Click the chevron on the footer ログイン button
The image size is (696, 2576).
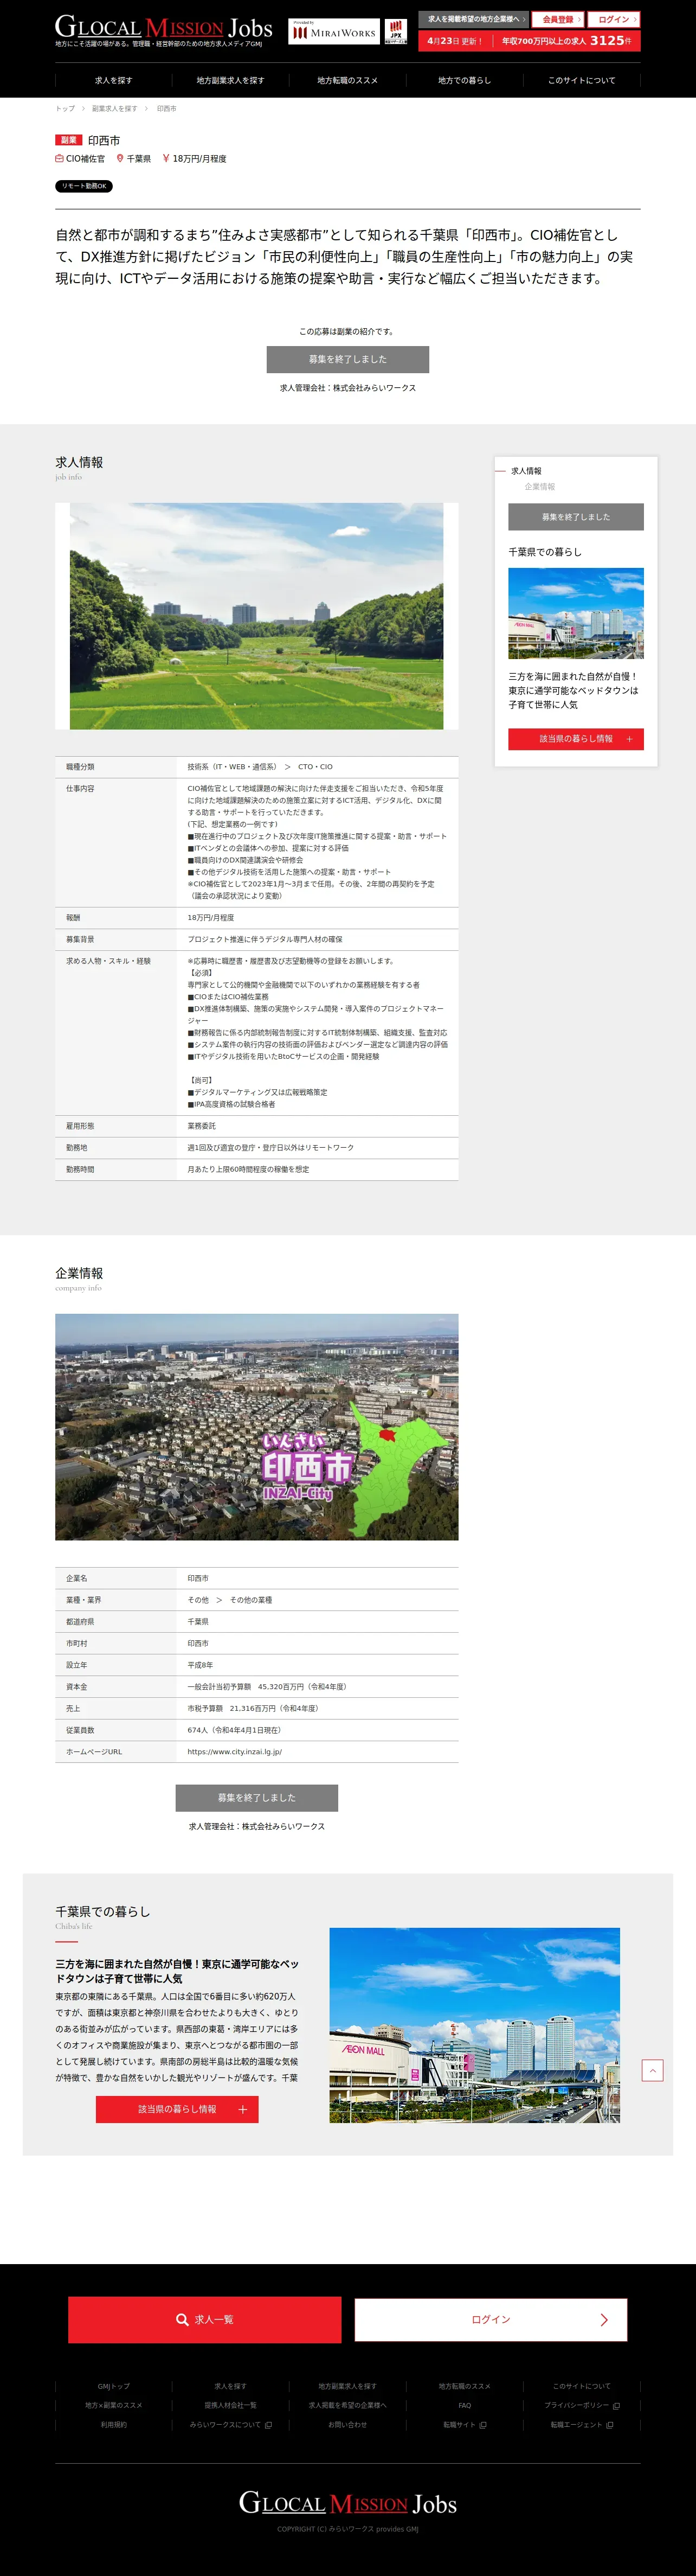[604, 2320]
